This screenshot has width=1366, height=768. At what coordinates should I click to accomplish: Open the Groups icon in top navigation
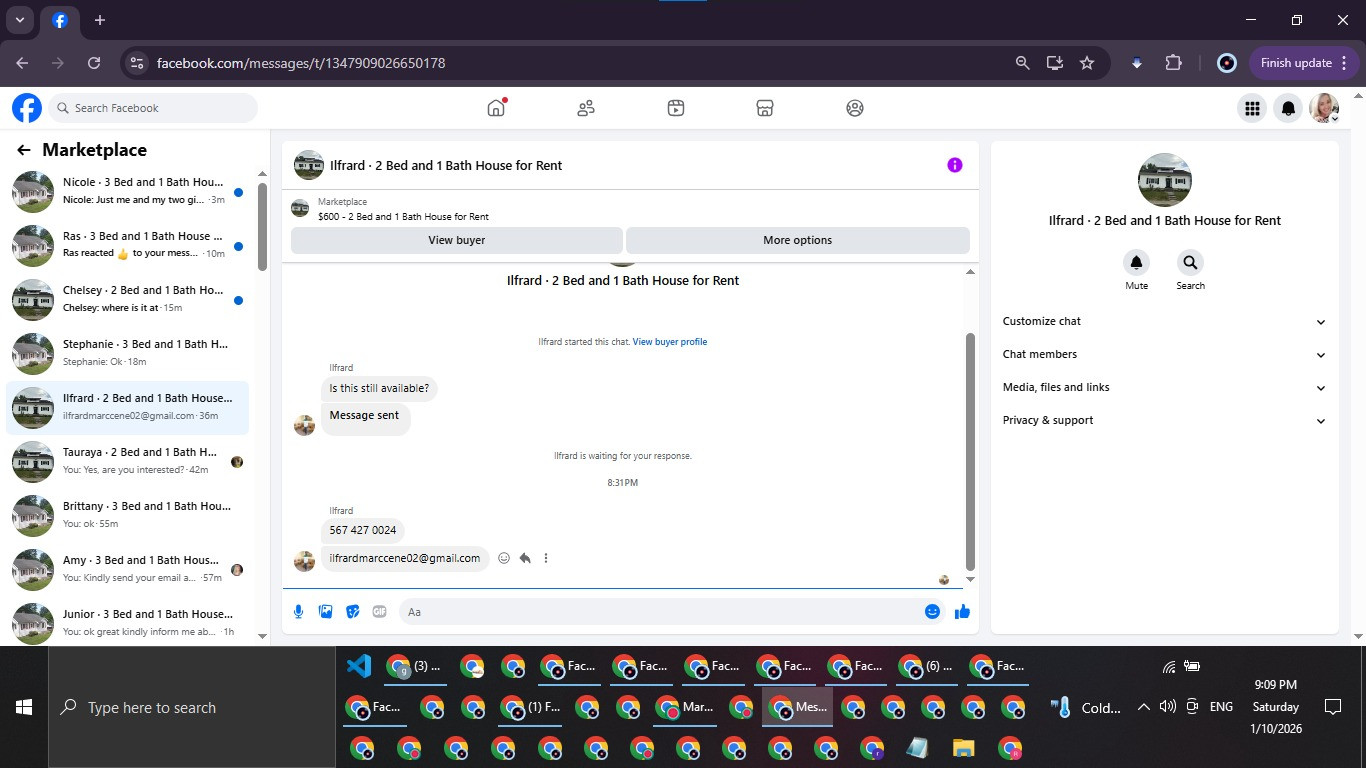pyautogui.click(x=855, y=108)
